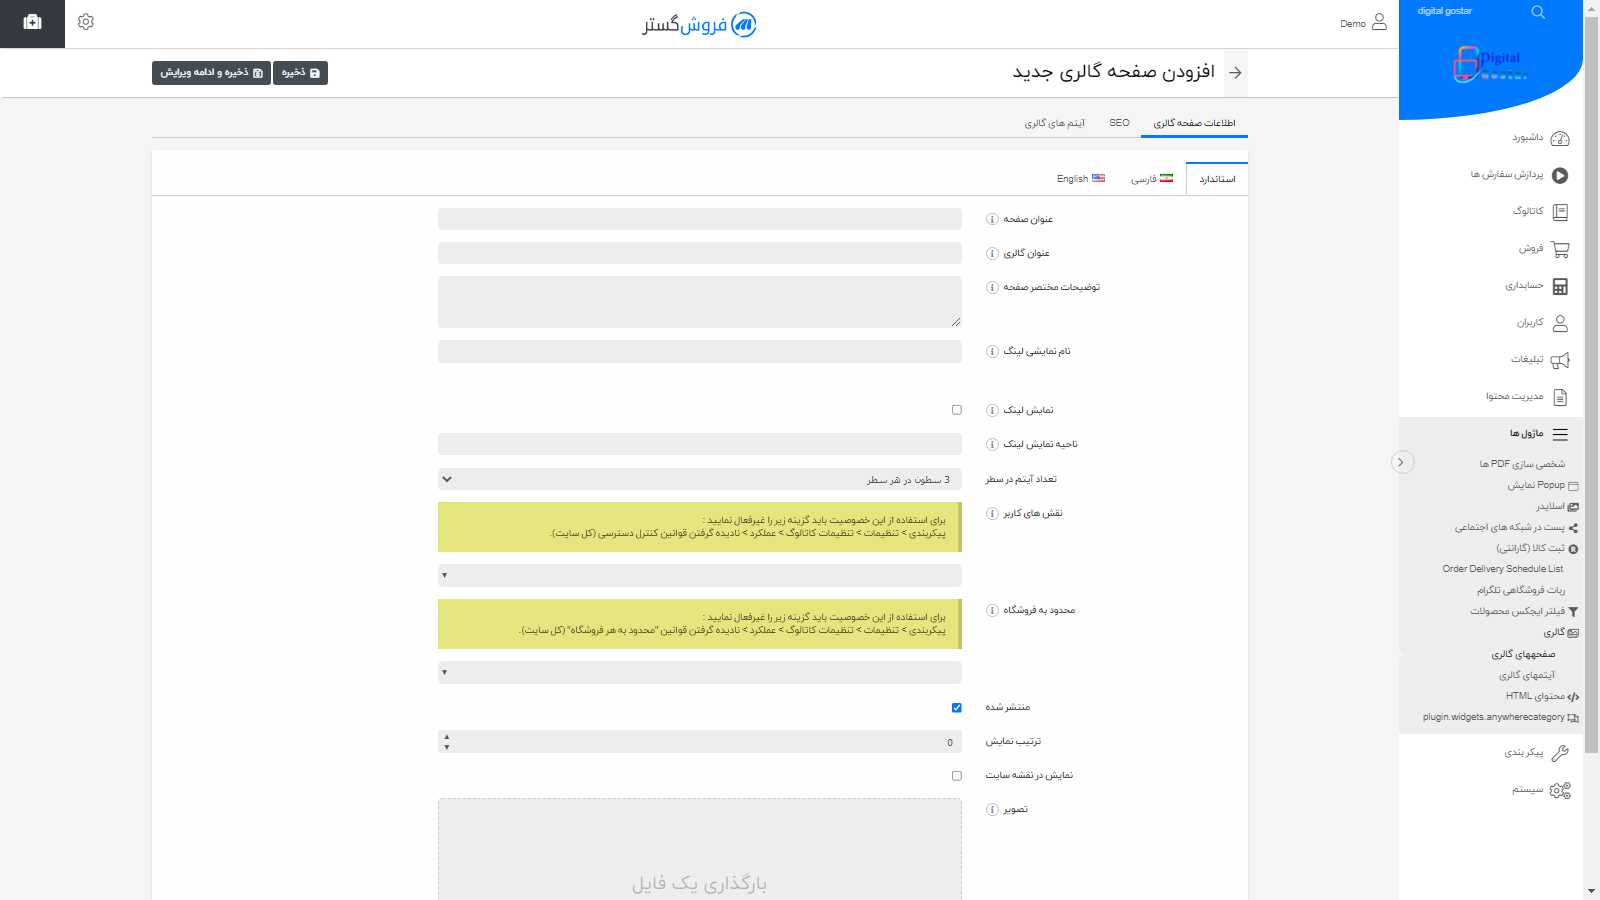Click the Accounting calculator icon
The height and width of the screenshot is (900, 1600).
tap(1559, 287)
